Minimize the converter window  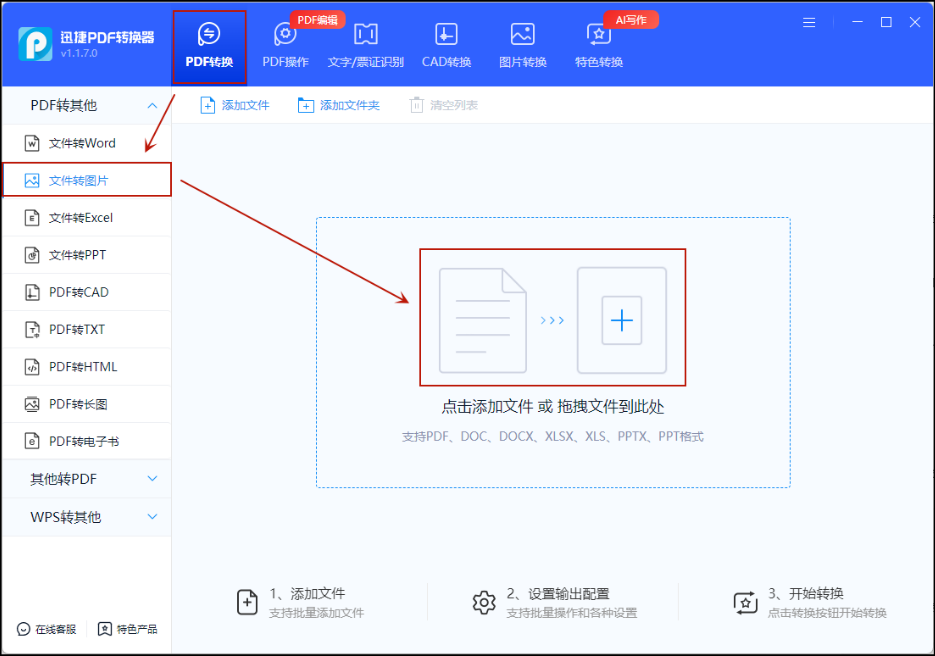pyautogui.click(x=857, y=22)
